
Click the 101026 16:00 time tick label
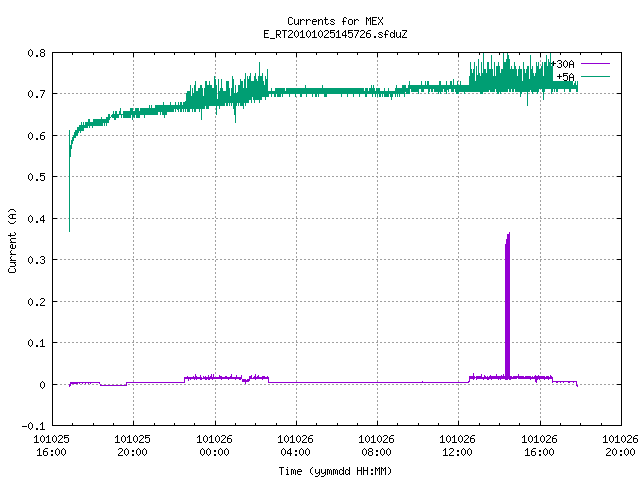click(x=539, y=446)
